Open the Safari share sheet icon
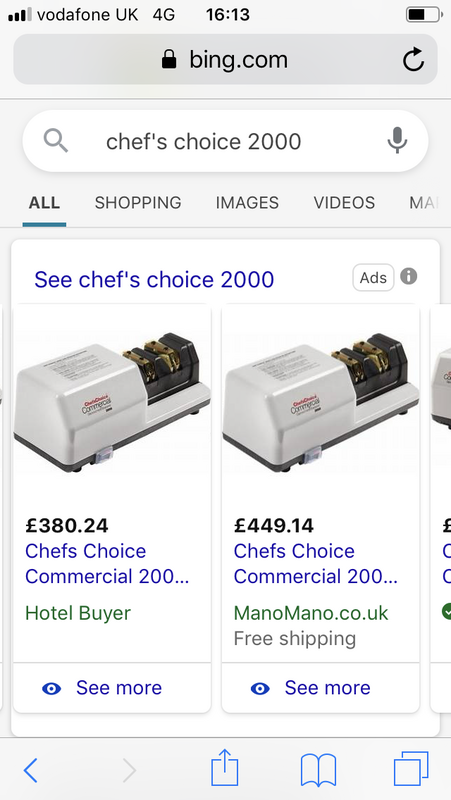451x800 pixels. click(225, 767)
